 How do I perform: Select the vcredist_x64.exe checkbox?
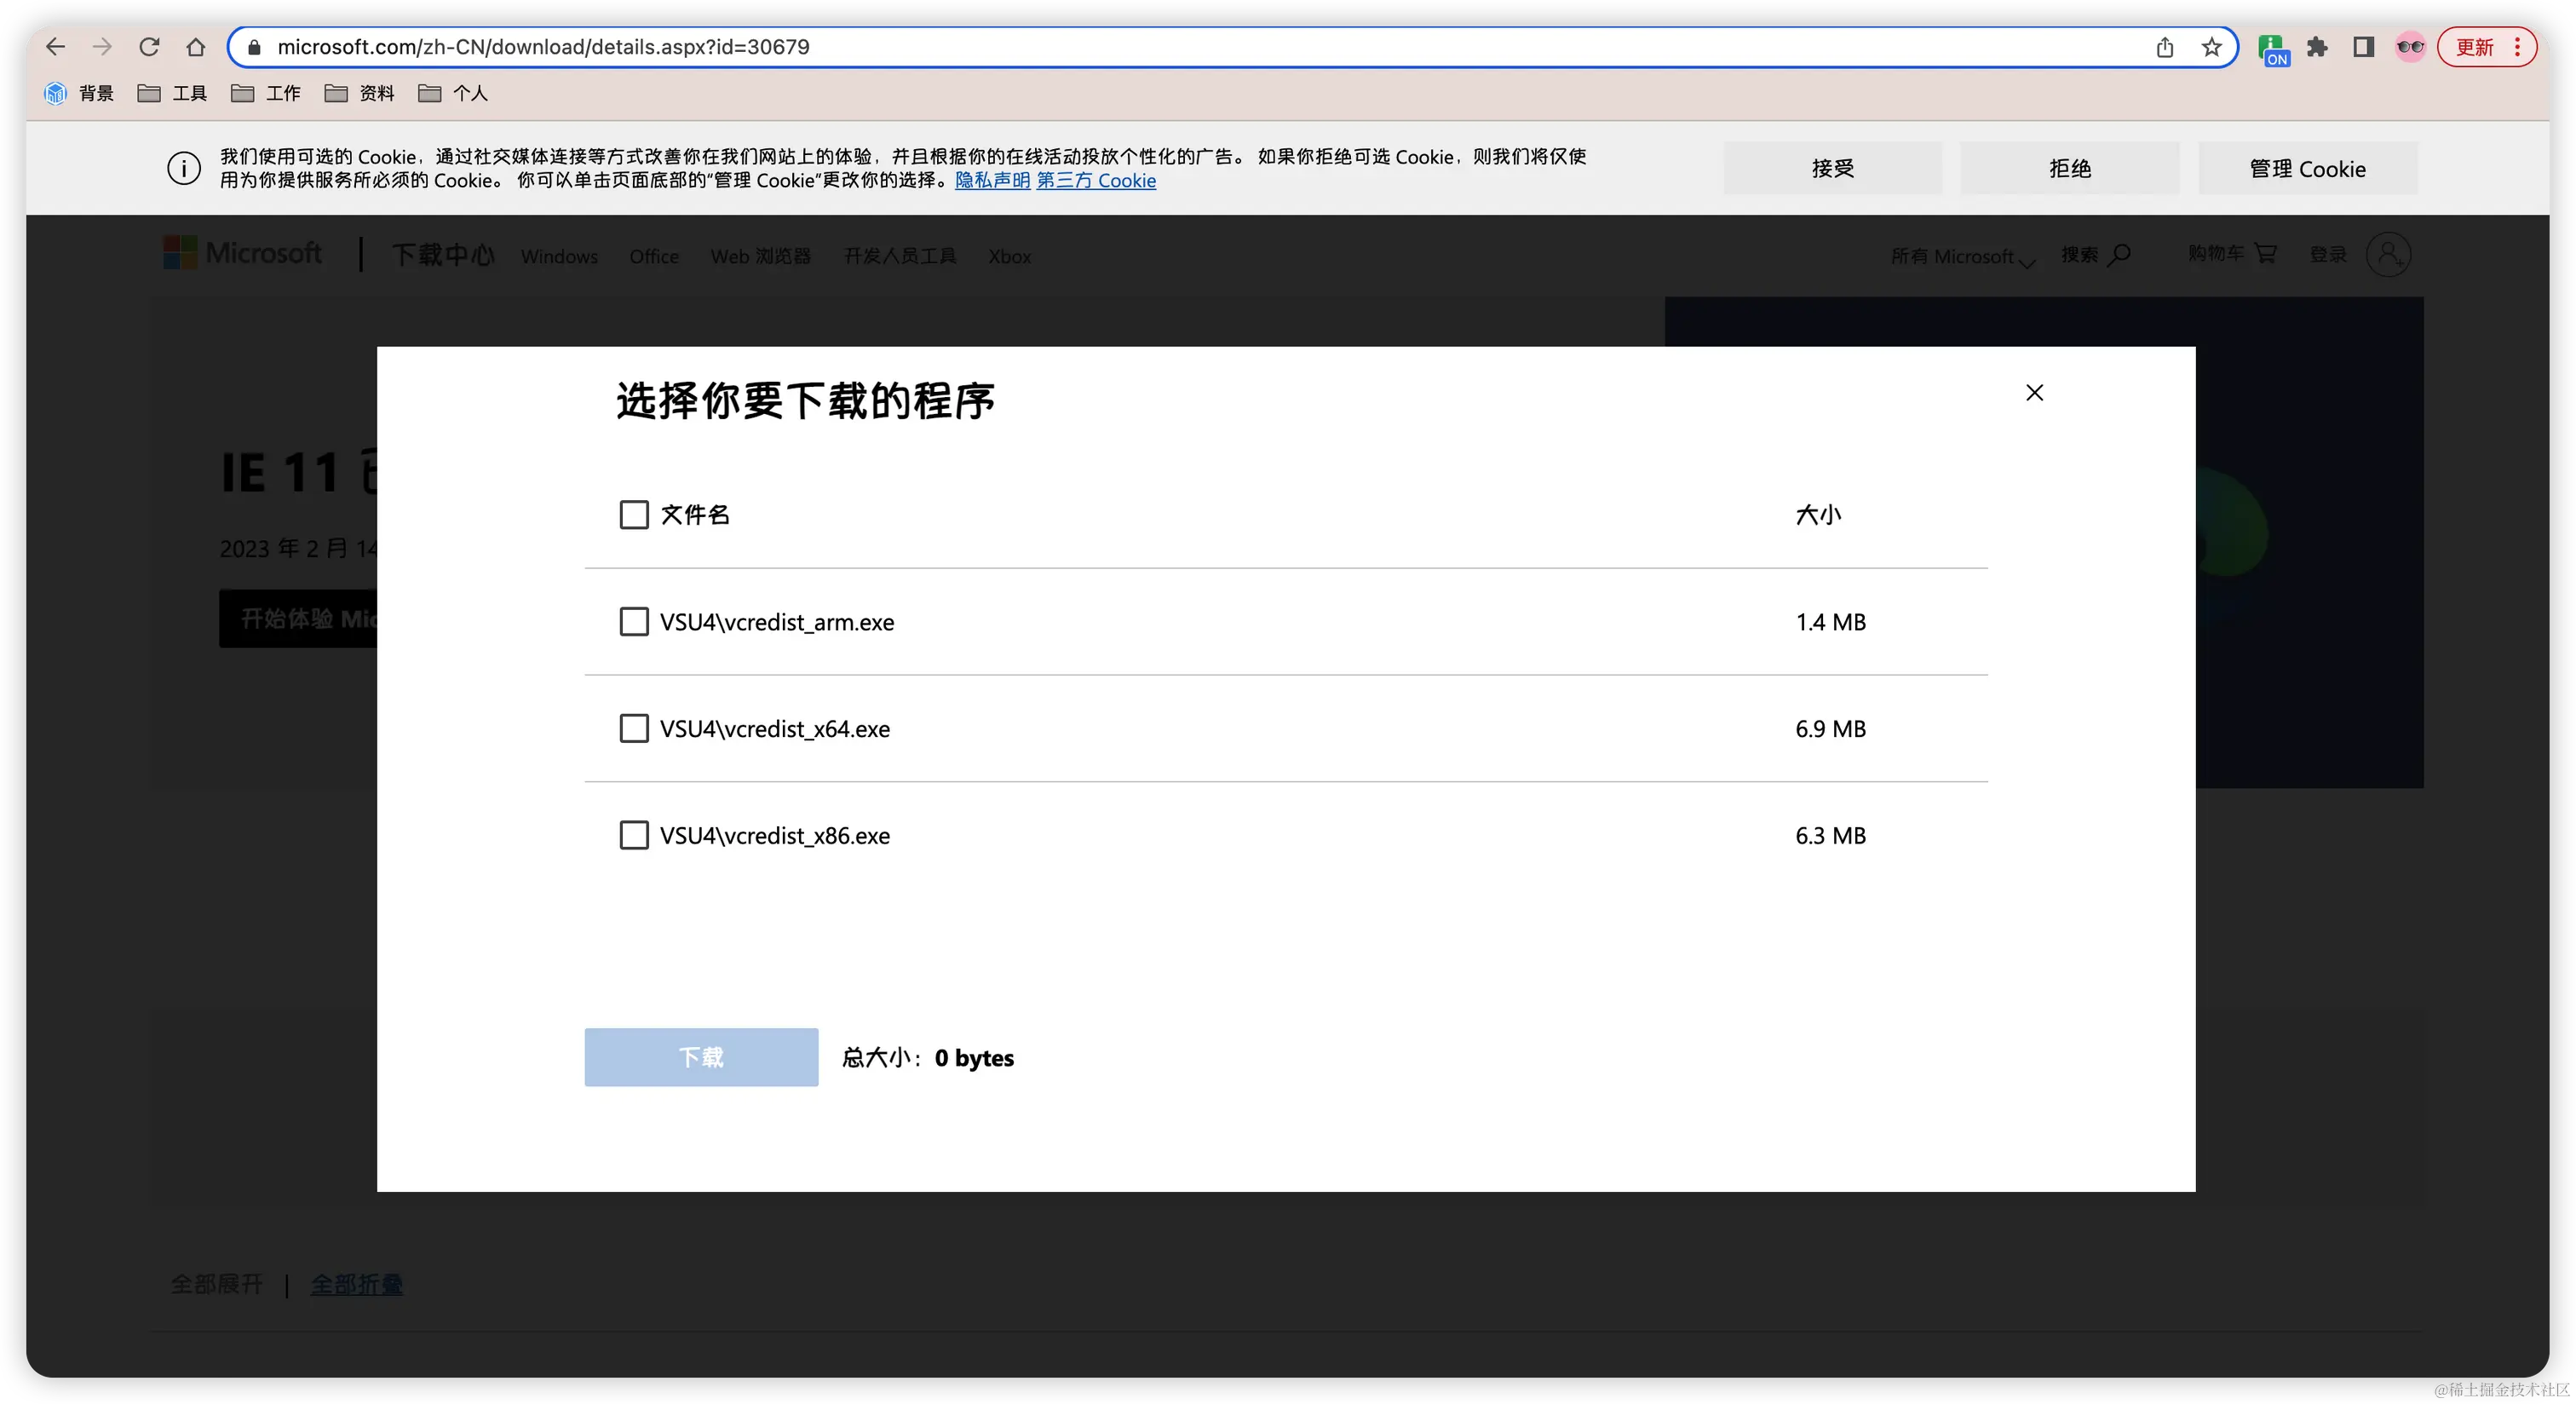(x=634, y=729)
